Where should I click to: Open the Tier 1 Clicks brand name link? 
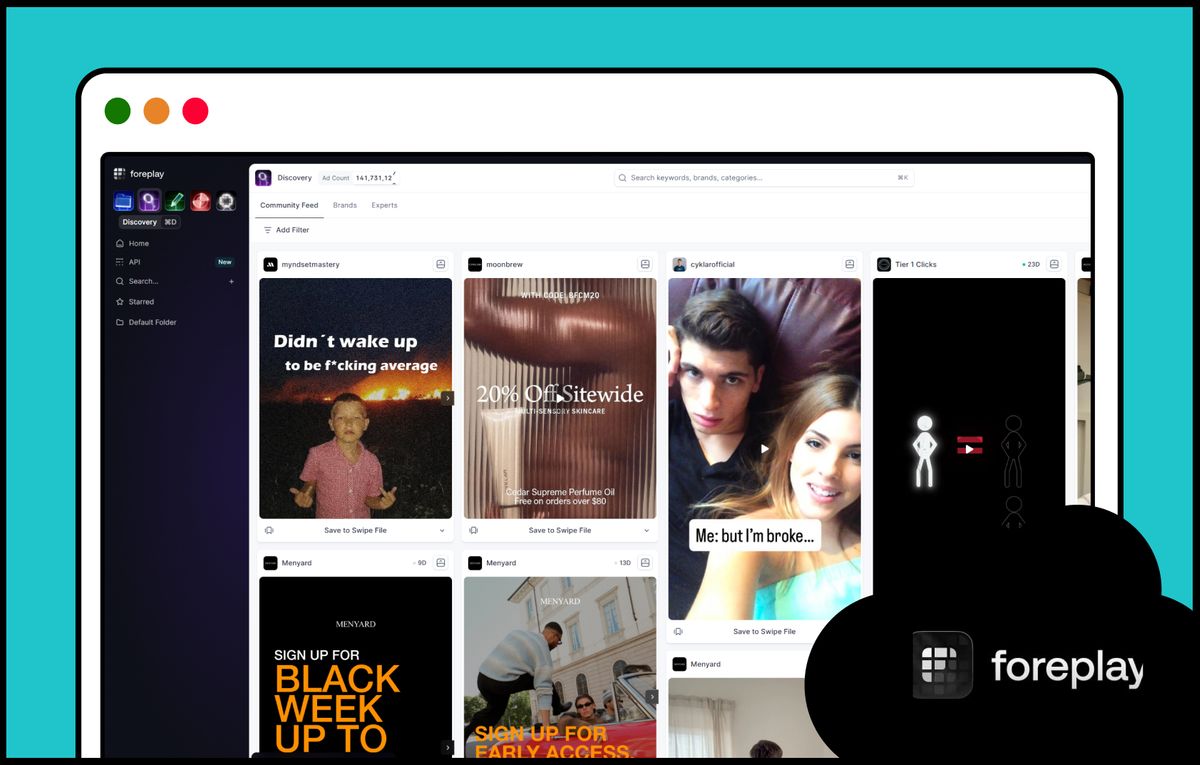(916, 265)
